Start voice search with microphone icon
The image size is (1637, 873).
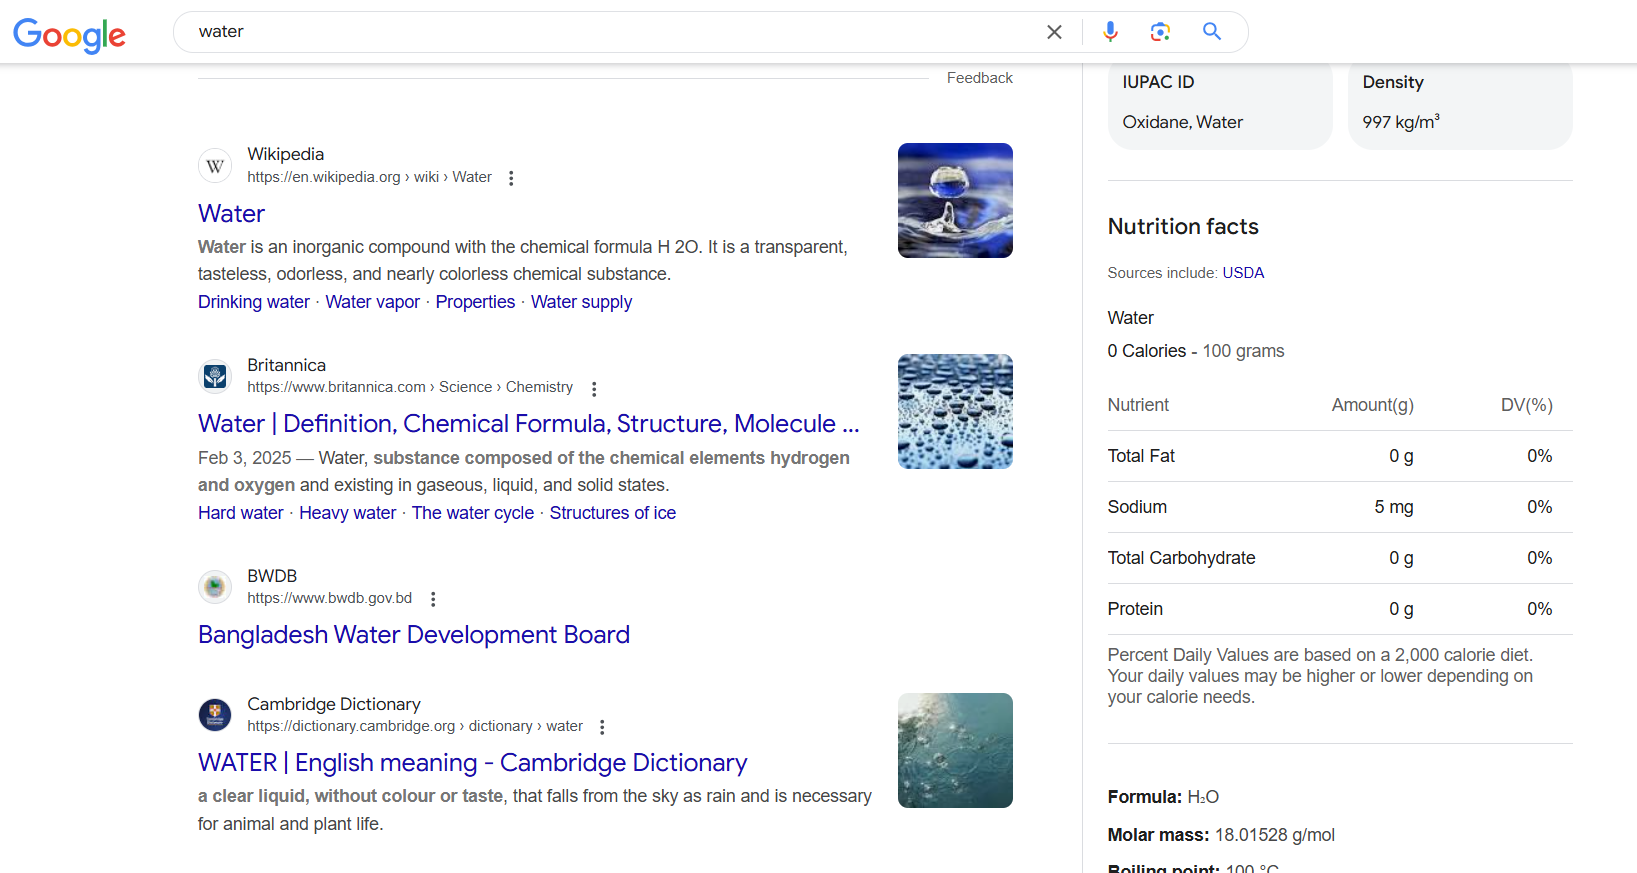1110,32
